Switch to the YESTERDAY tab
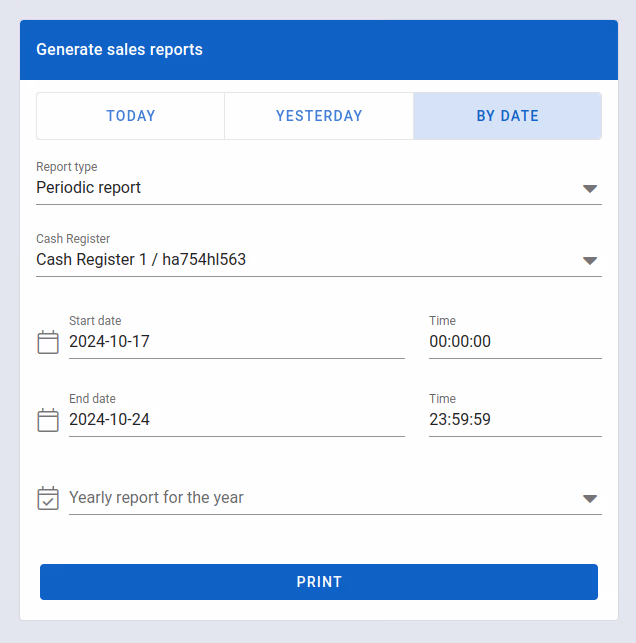 tap(319, 116)
